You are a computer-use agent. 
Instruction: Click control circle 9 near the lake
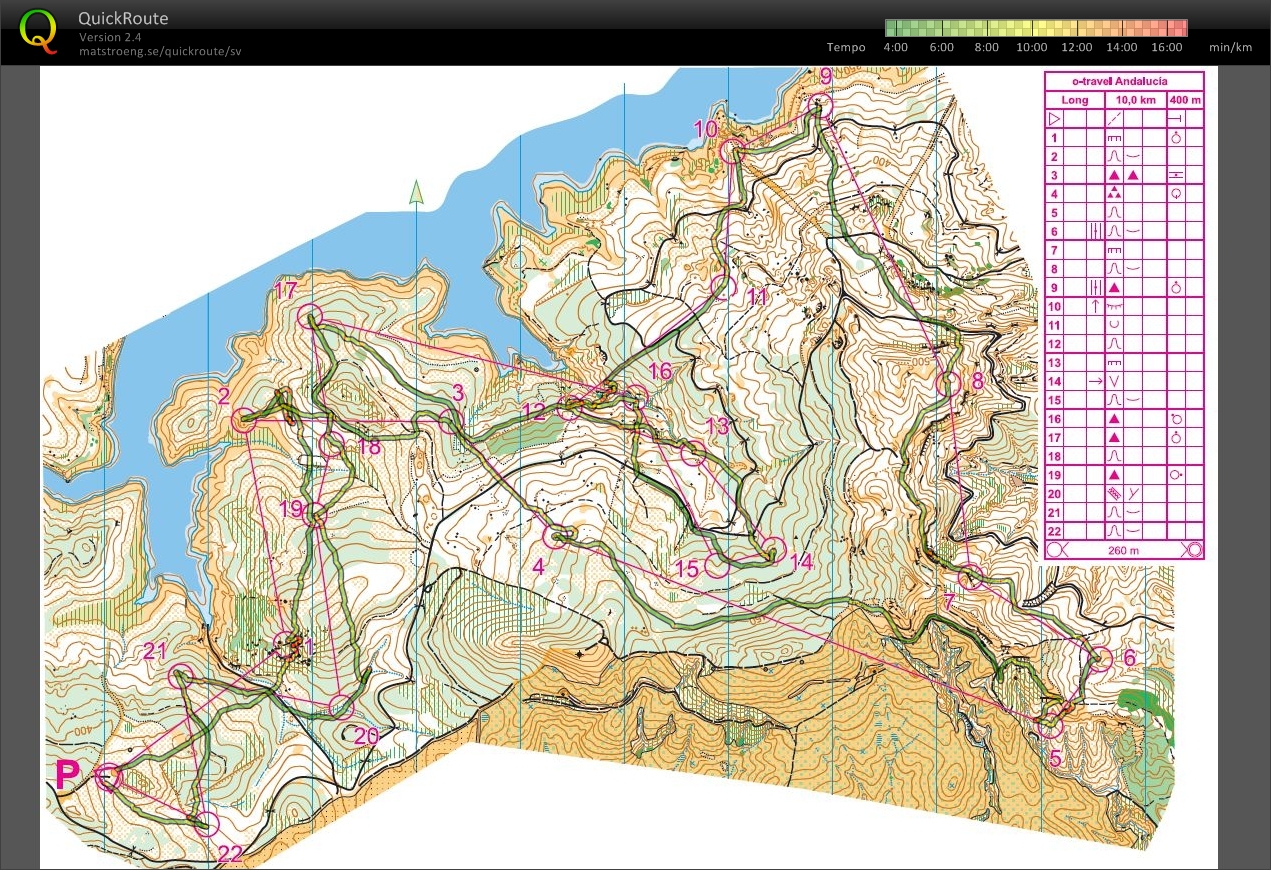click(821, 105)
